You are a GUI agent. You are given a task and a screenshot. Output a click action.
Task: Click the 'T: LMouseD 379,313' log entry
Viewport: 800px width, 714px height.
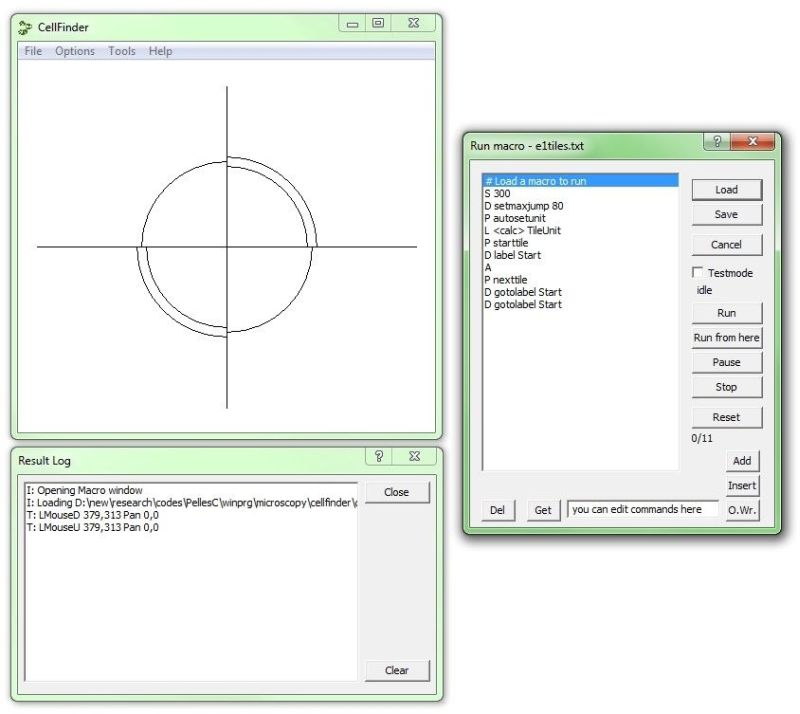(191, 515)
